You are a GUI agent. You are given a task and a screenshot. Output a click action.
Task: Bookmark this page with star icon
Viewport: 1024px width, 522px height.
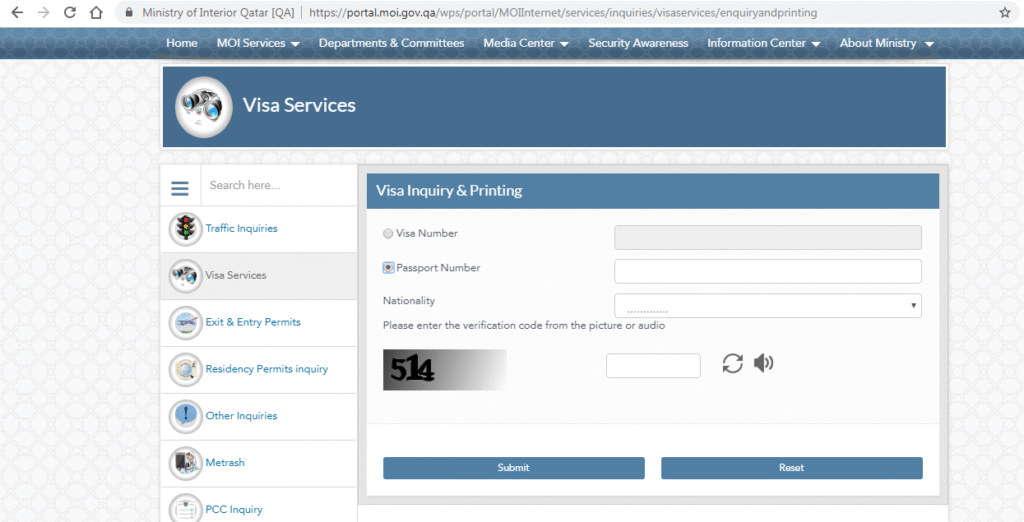pyautogui.click(x=1004, y=13)
